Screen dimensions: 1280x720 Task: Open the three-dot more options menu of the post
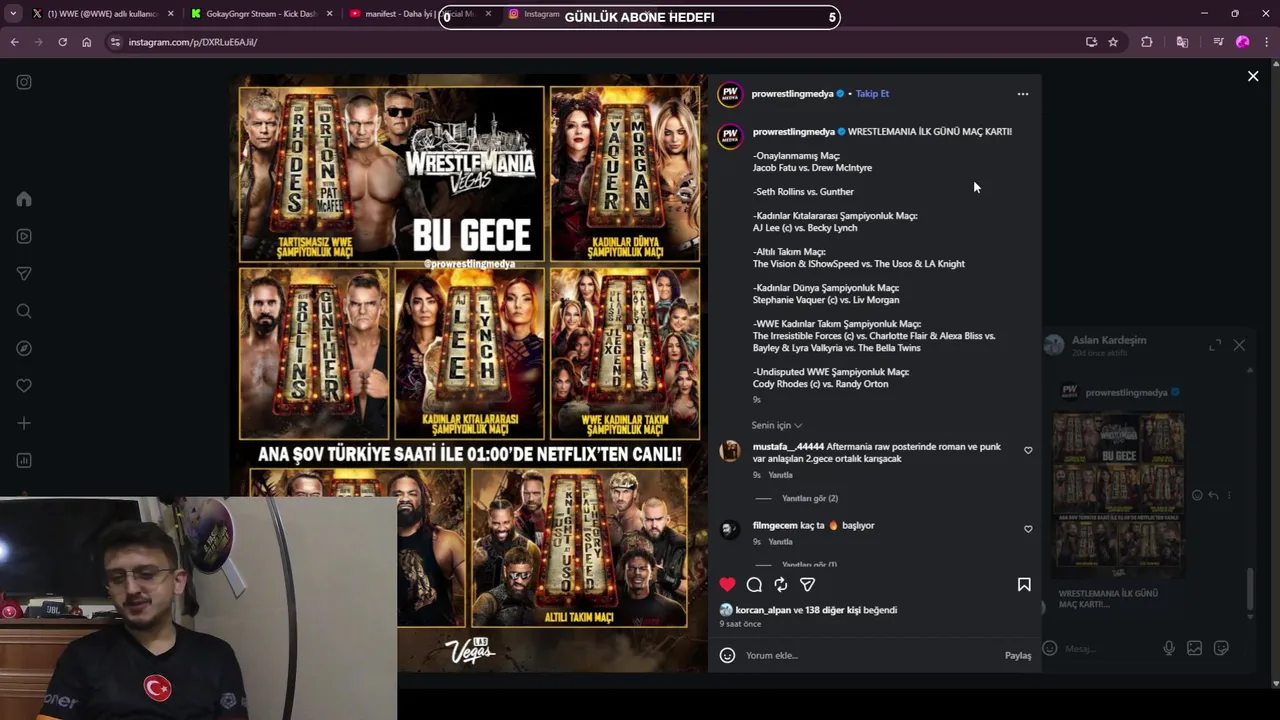coord(1022,94)
